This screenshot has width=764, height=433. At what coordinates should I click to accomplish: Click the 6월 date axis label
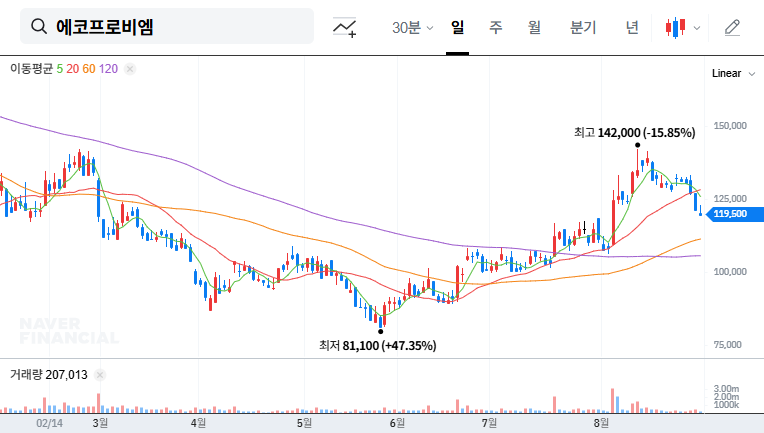pos(397,423)
